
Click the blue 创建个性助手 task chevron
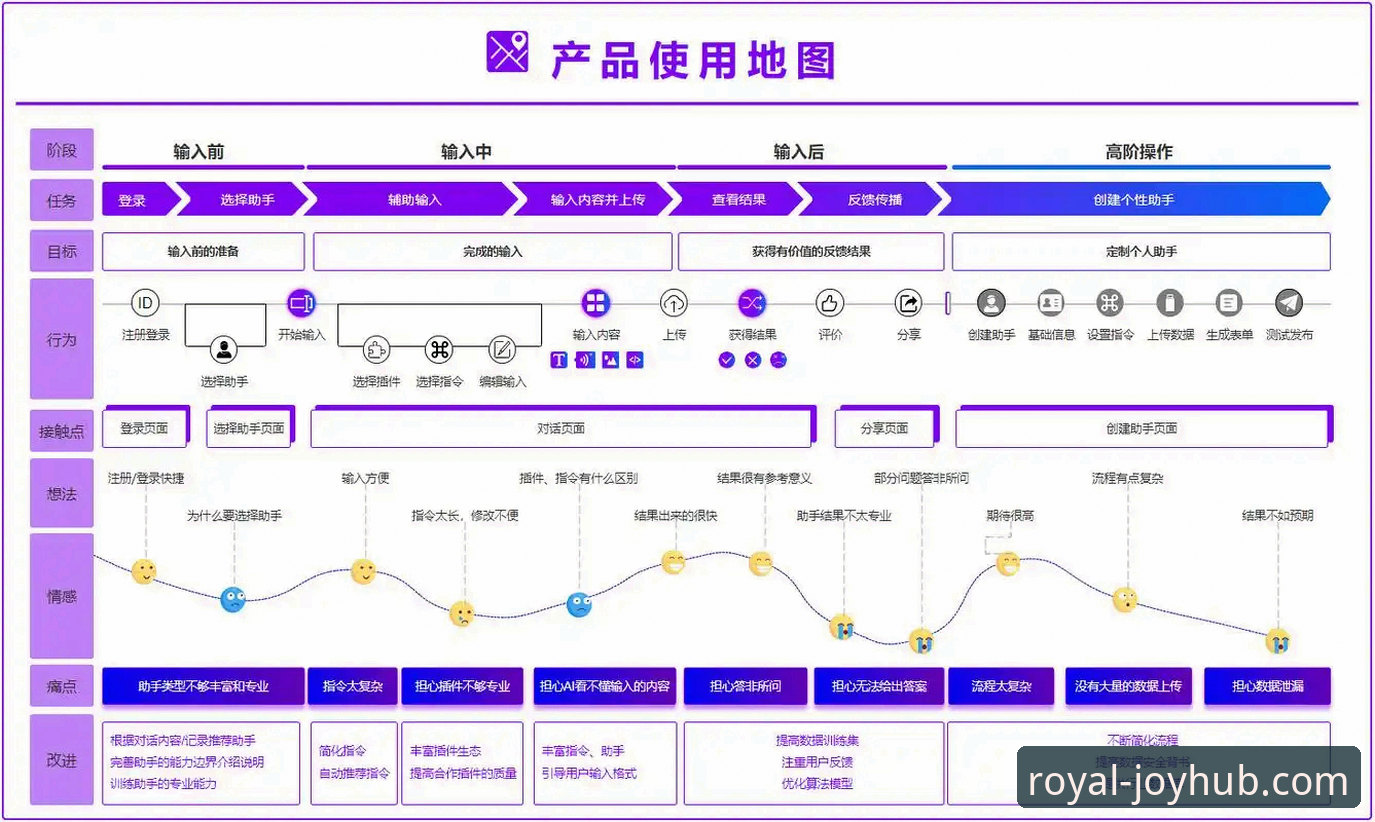(1133, 200)
